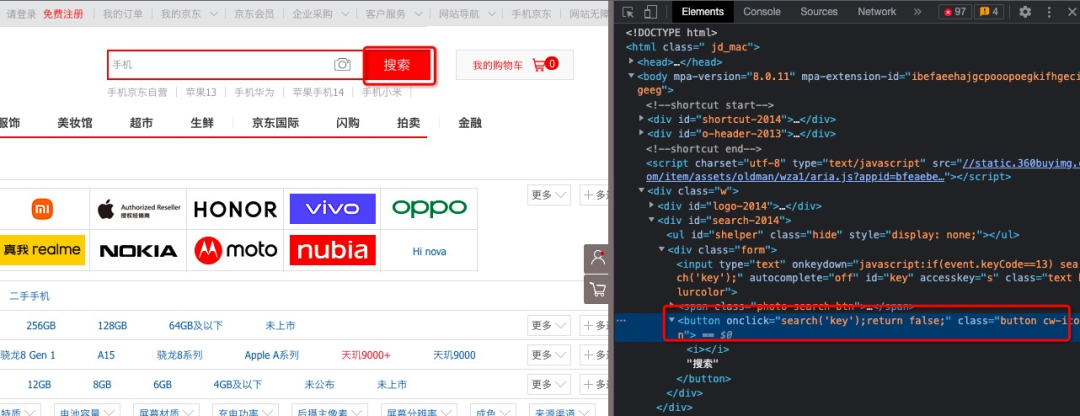Expand the div id o-header-2013 node
The image size is (1080, 416).
pos(642,134)
